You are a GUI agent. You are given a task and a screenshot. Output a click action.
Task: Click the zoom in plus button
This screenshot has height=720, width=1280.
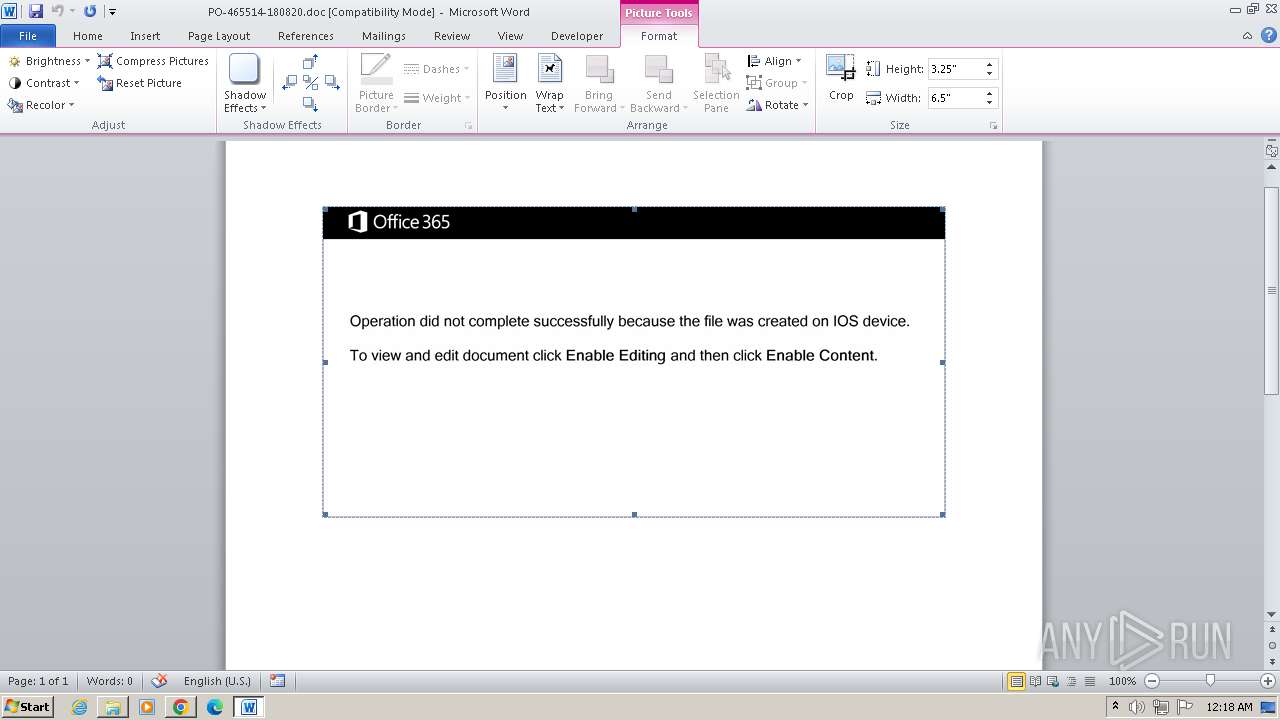(1267, 681)
